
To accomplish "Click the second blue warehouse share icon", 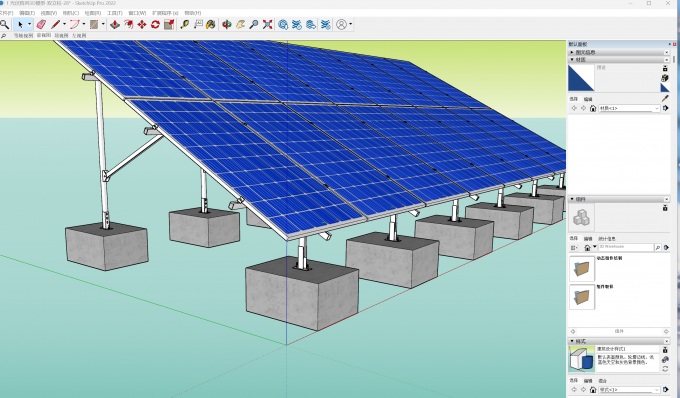I will click(297, 25).
